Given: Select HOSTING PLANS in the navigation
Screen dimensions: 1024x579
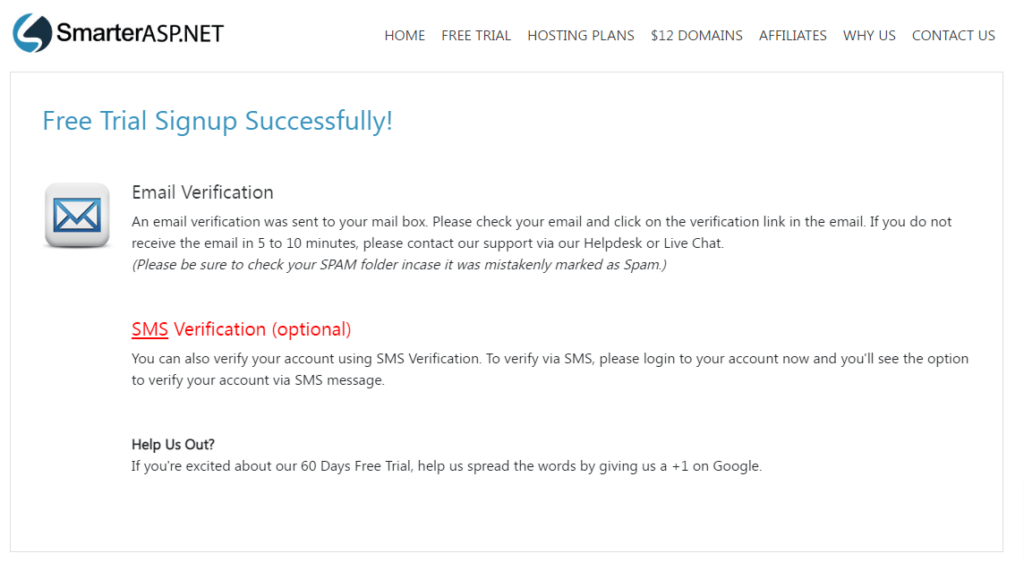Looking at the screenshot, I should point(580,35).
